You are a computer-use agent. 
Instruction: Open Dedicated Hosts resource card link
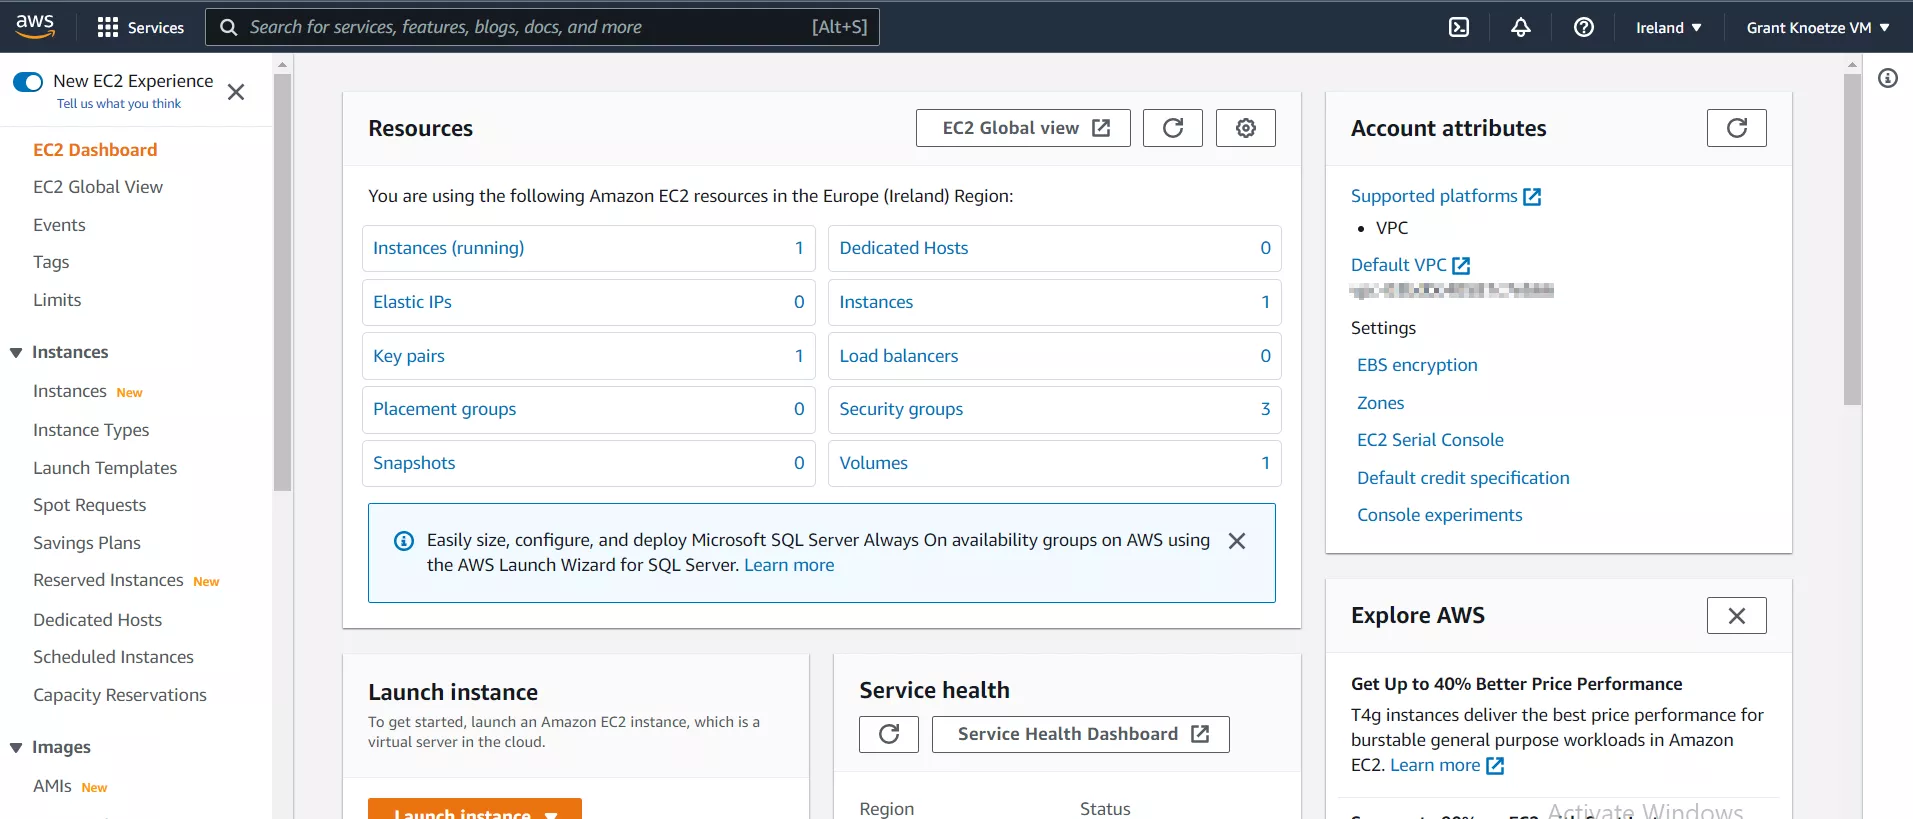click(x=904, y=248)
